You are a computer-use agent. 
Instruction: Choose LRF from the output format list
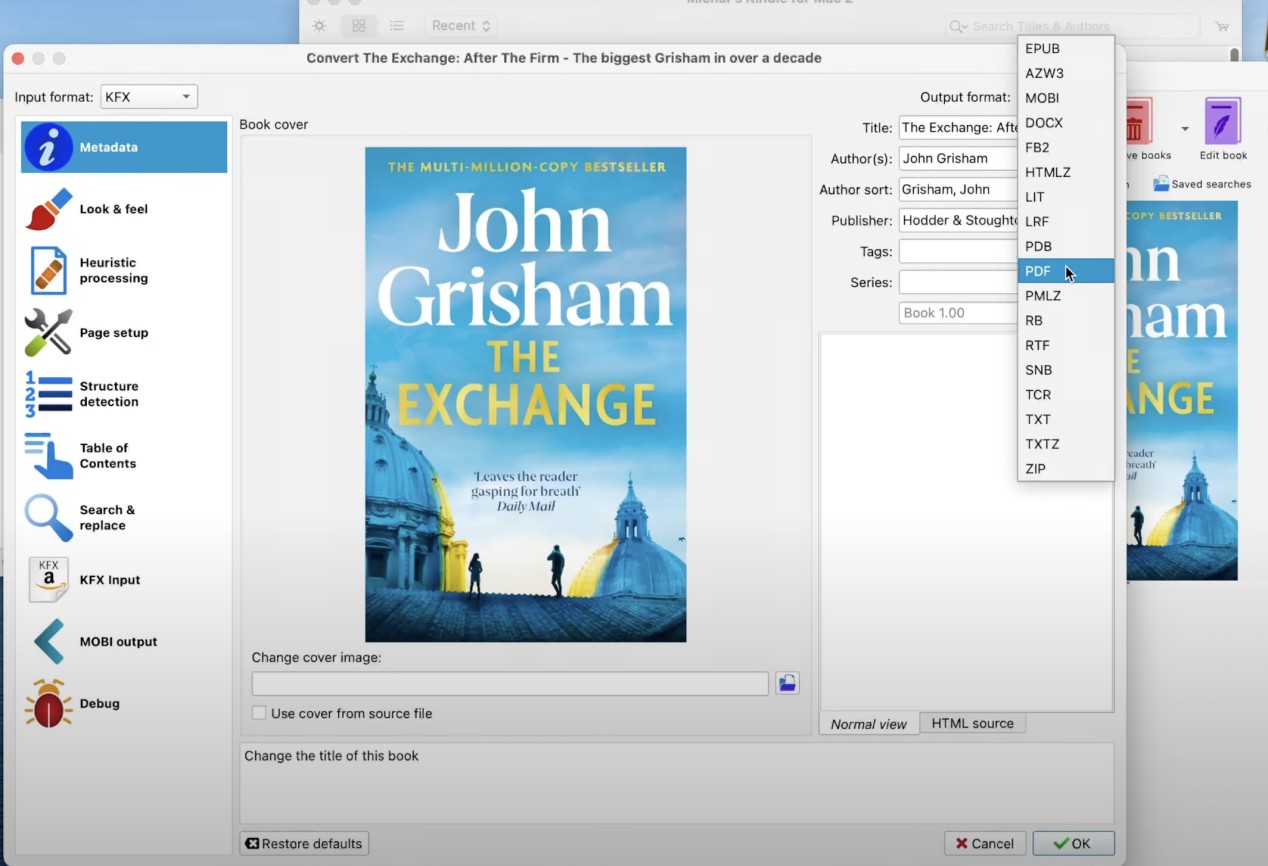[1066, 221]
